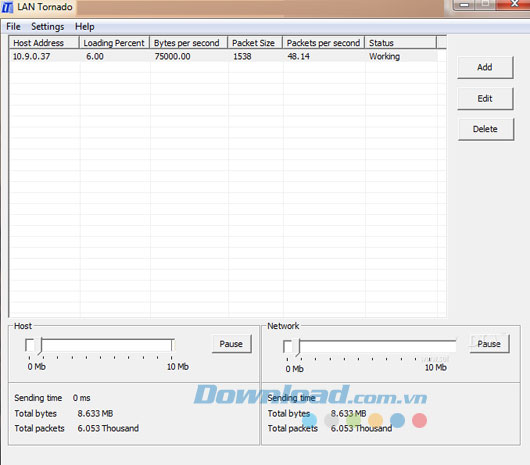Open the Settings menu

tap(47, 26)
